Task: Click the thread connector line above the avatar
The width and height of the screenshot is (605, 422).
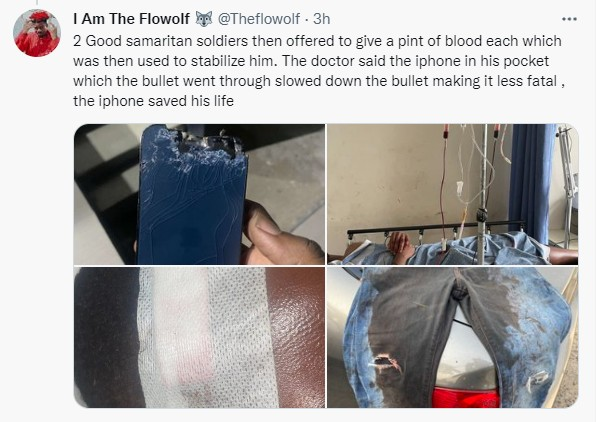Action: (x=37, y=3)
